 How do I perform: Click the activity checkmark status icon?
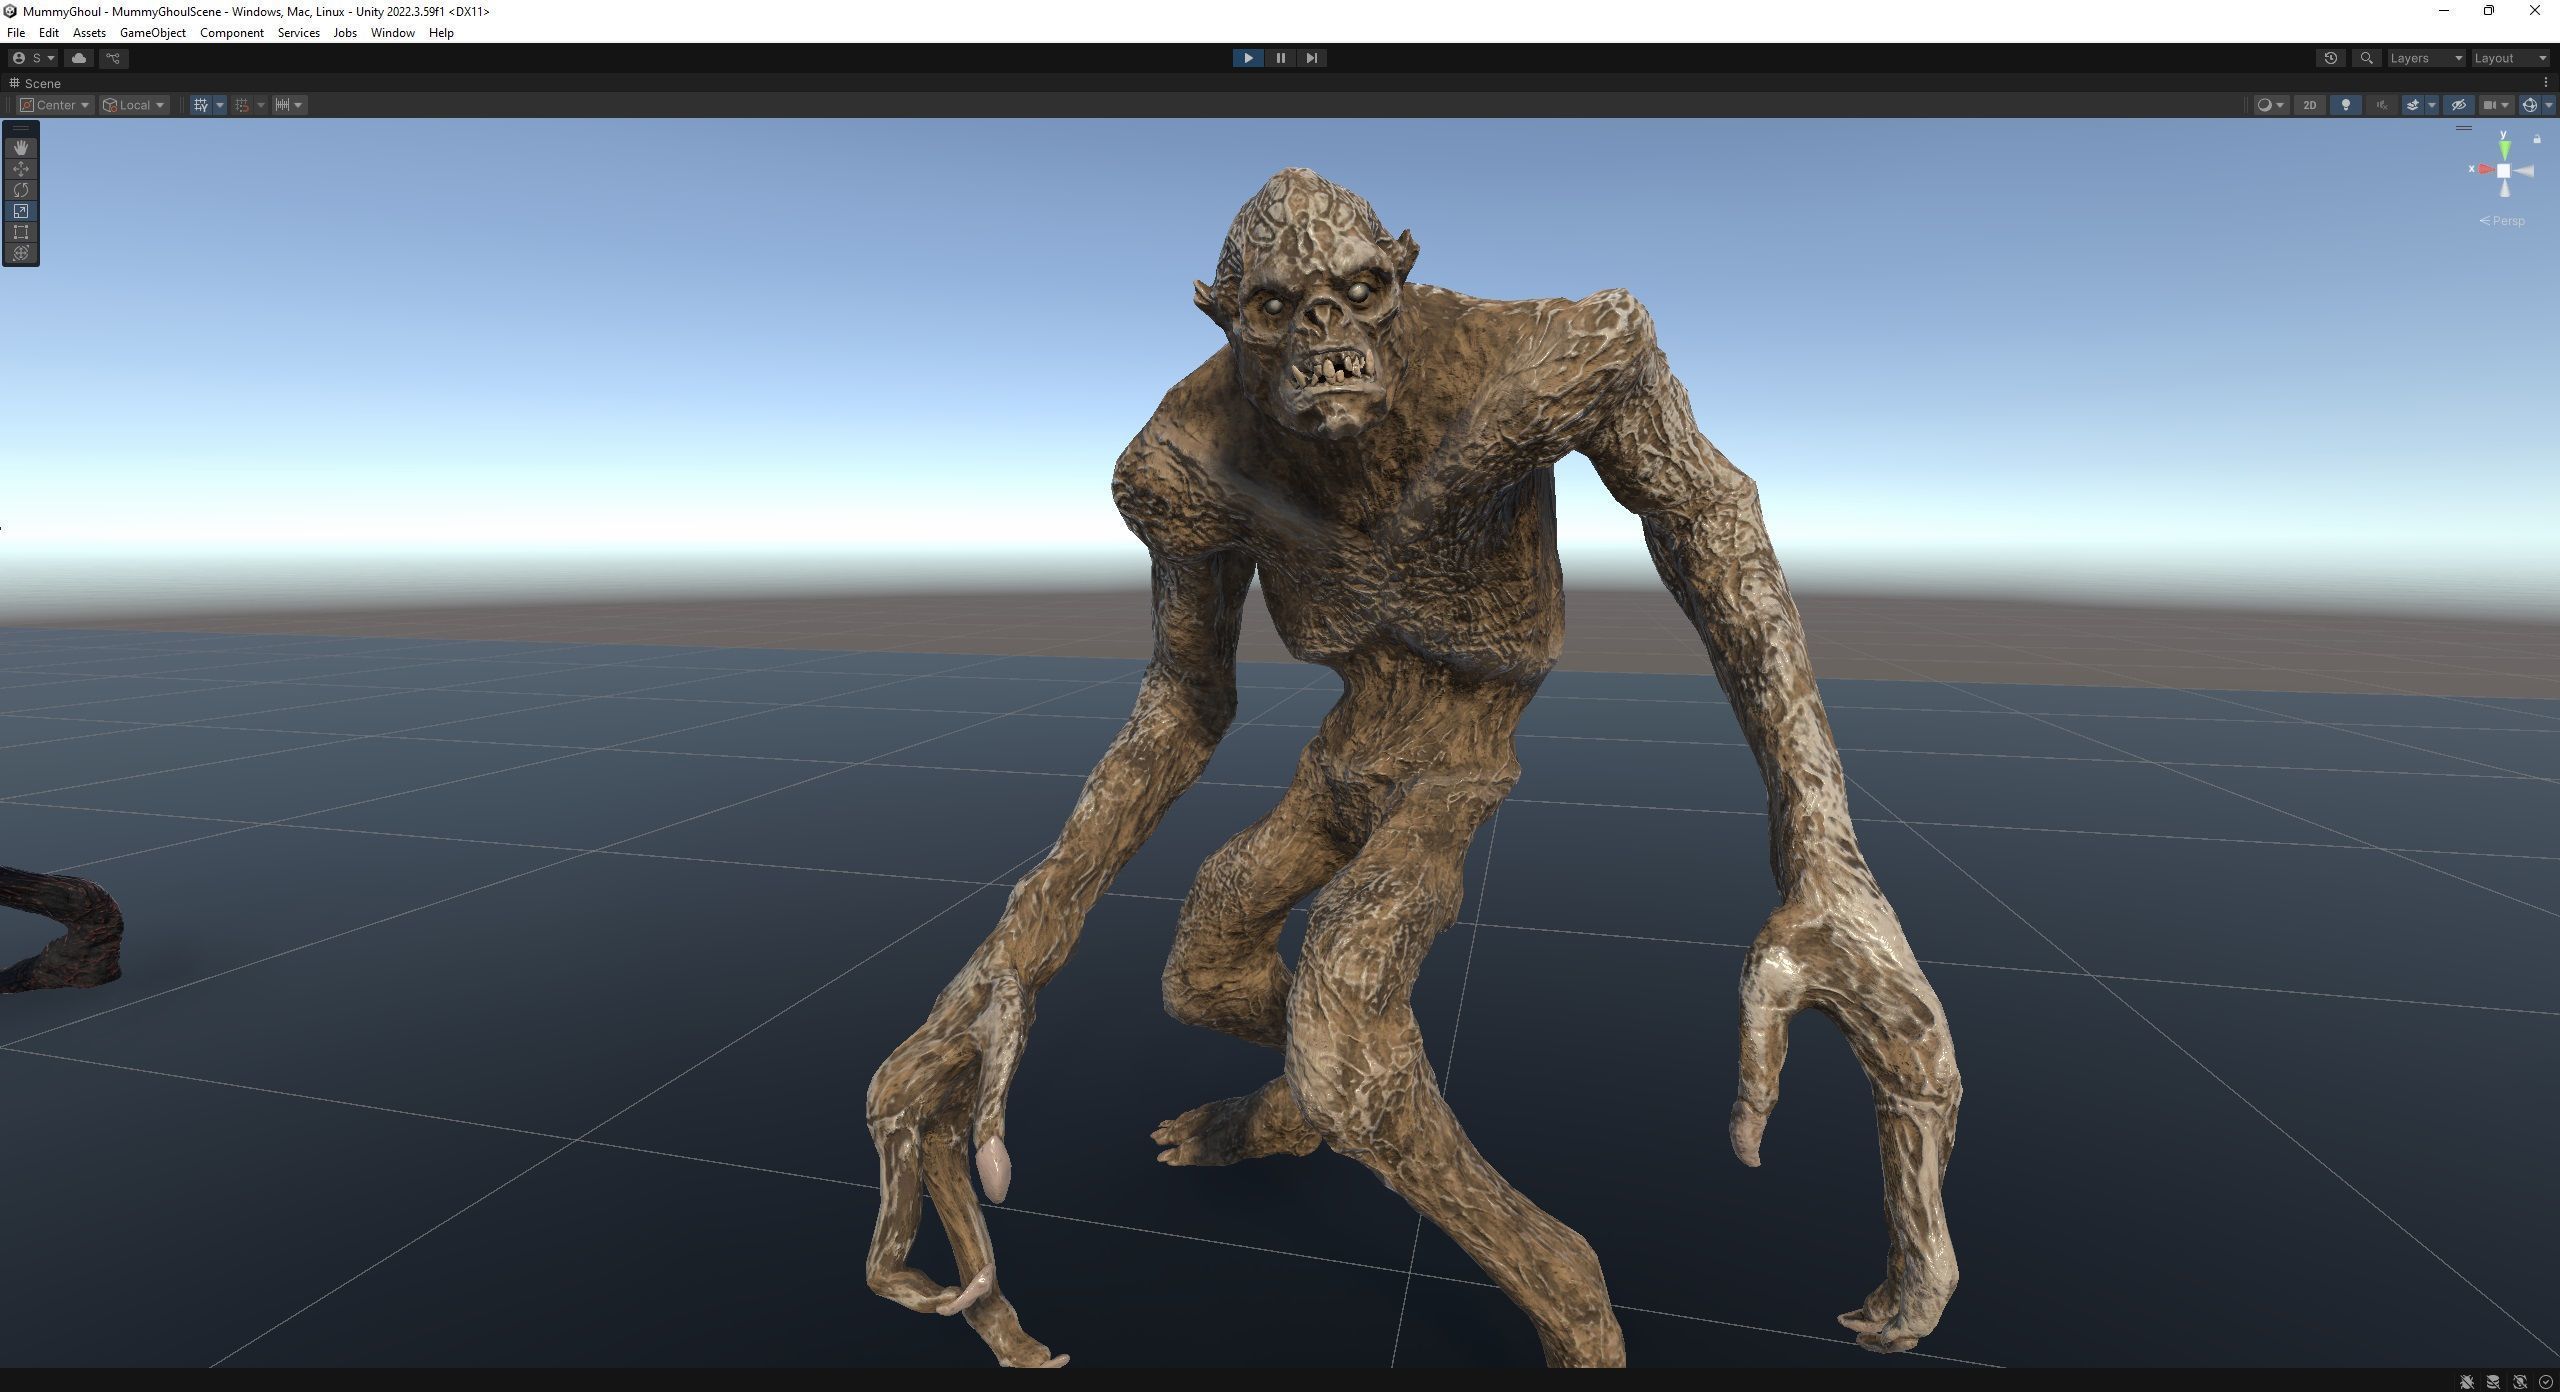pos(2546,1382)
